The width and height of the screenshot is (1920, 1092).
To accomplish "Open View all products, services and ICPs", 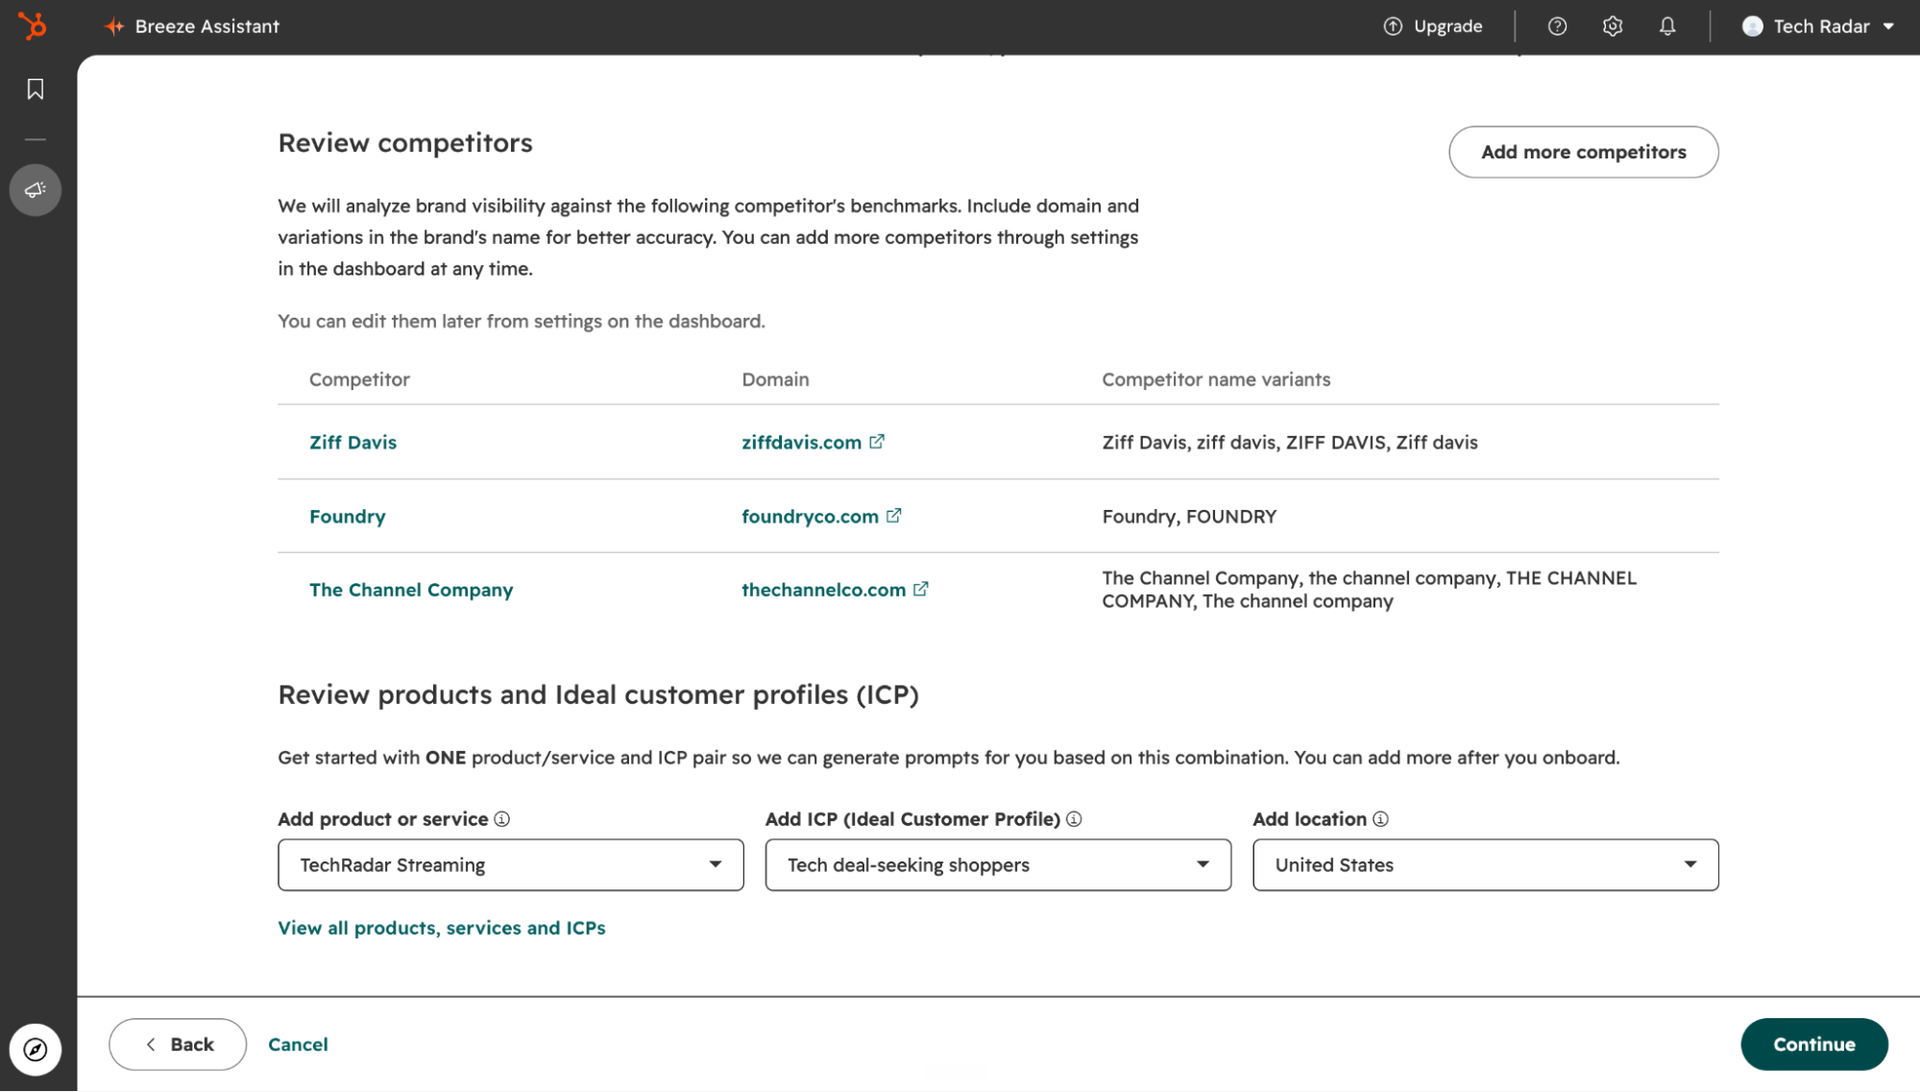I will point(442,928).
